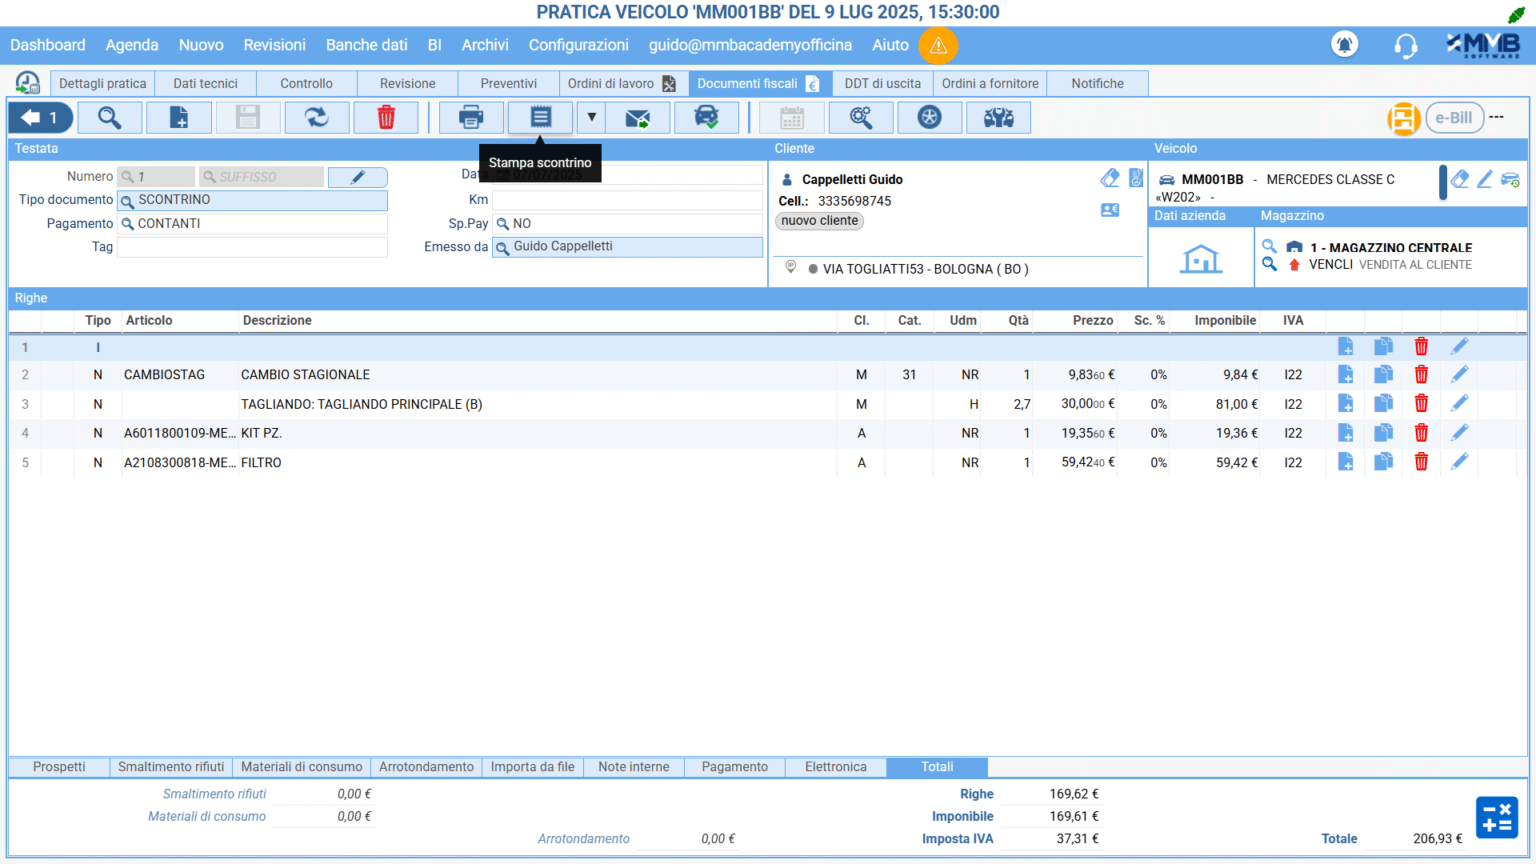Open the Pagamento bottom tab
This screenshot has width=1536, height=864.
tap(734, 767)
